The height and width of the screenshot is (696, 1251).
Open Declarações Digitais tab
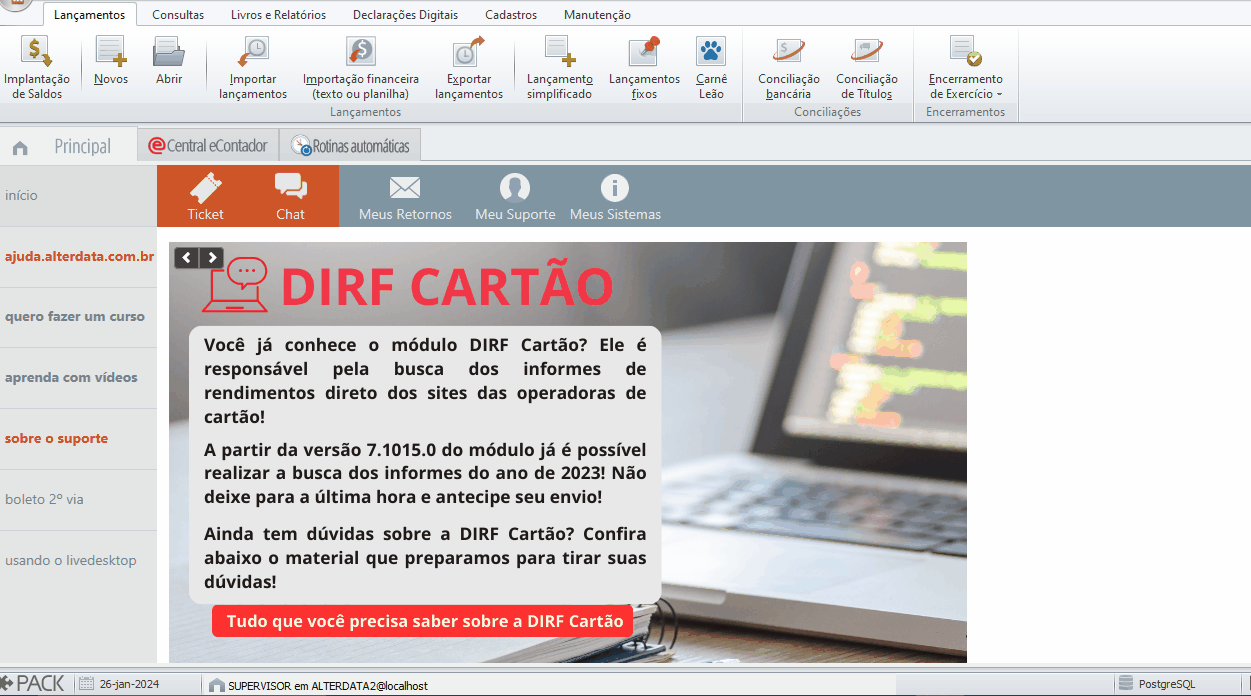[x=406, y=15]
